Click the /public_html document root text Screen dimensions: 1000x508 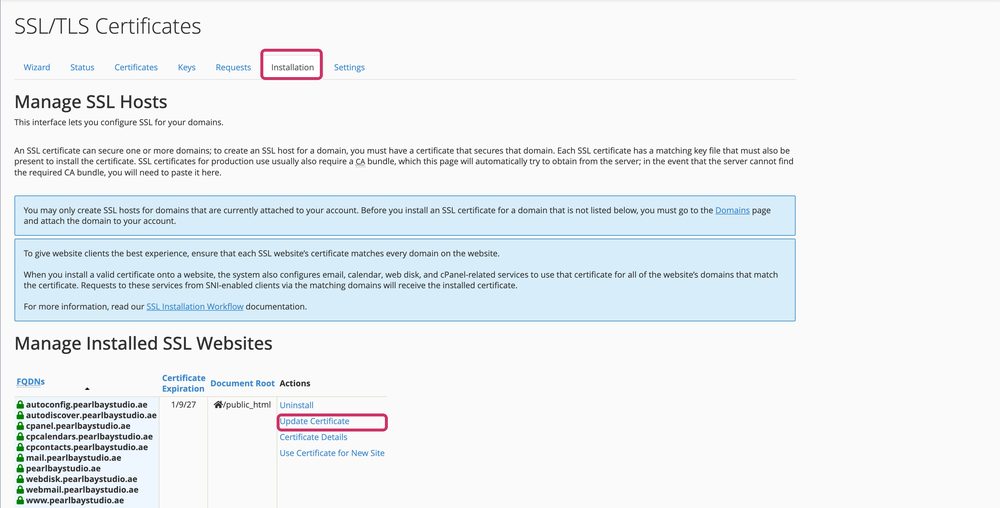(247, 405)
